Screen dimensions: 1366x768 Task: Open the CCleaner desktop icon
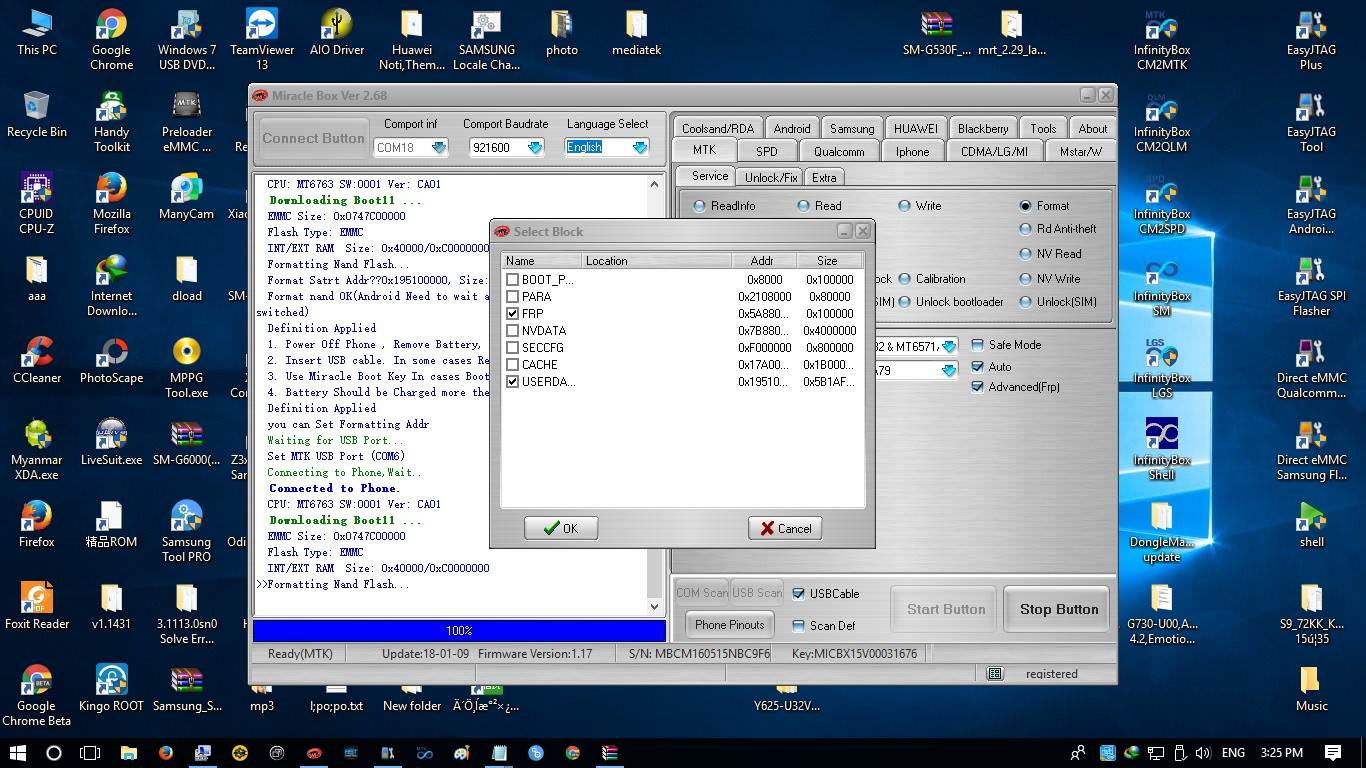coord(37,362)
